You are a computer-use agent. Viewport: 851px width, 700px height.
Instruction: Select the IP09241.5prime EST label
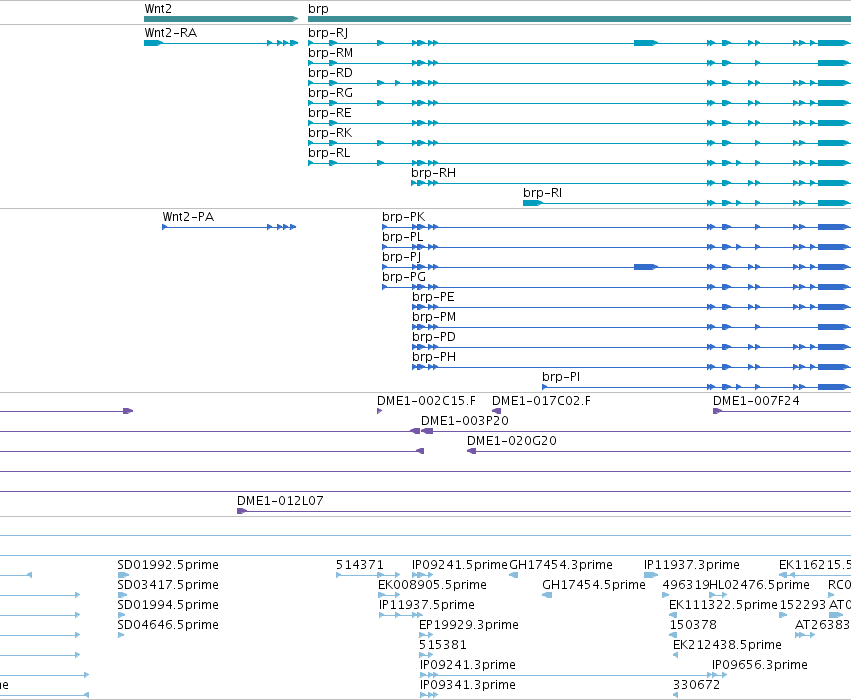coord(459,565)
